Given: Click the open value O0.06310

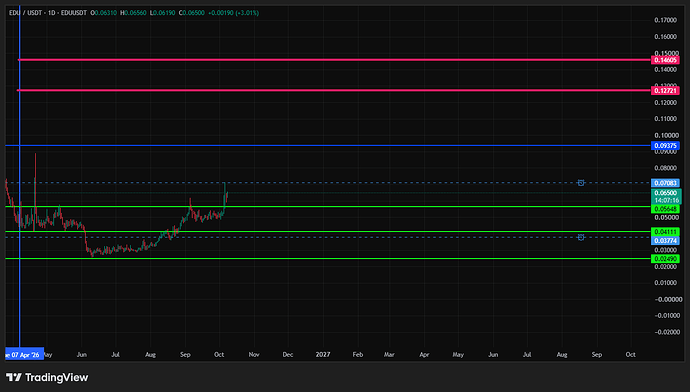Looking at the screenshot, I should (103, 13).
